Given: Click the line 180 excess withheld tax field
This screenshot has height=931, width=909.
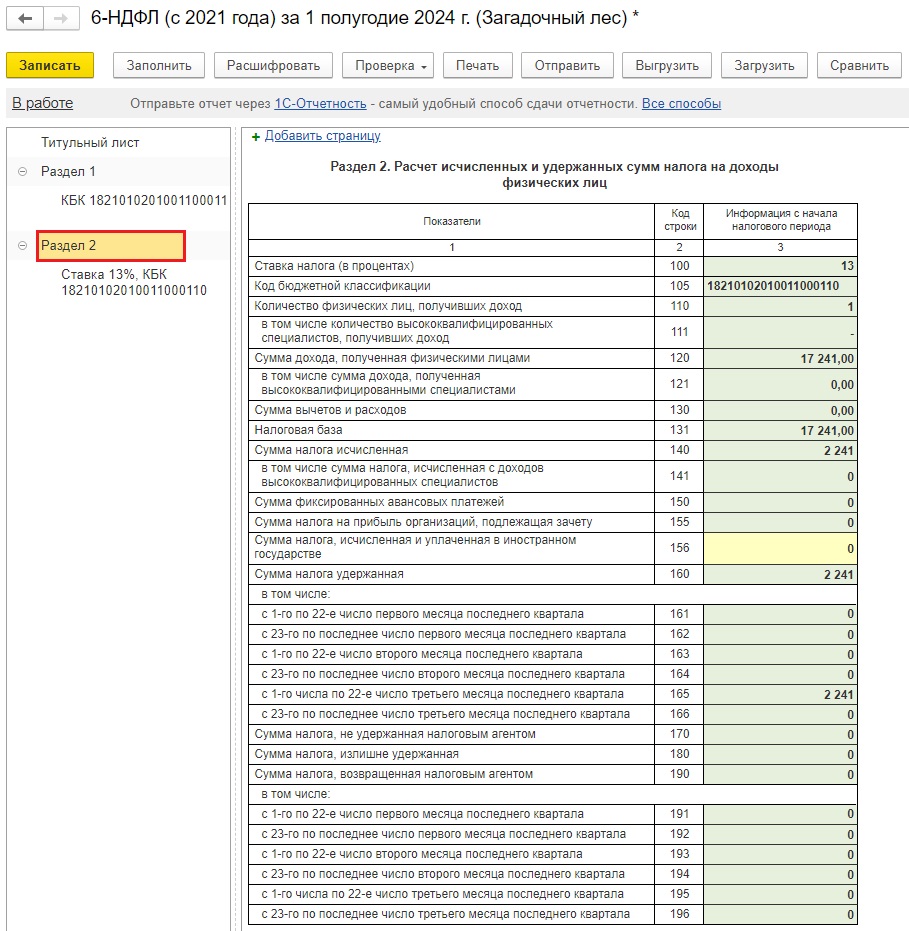Looking at the screenshot, I should (780, 755).
